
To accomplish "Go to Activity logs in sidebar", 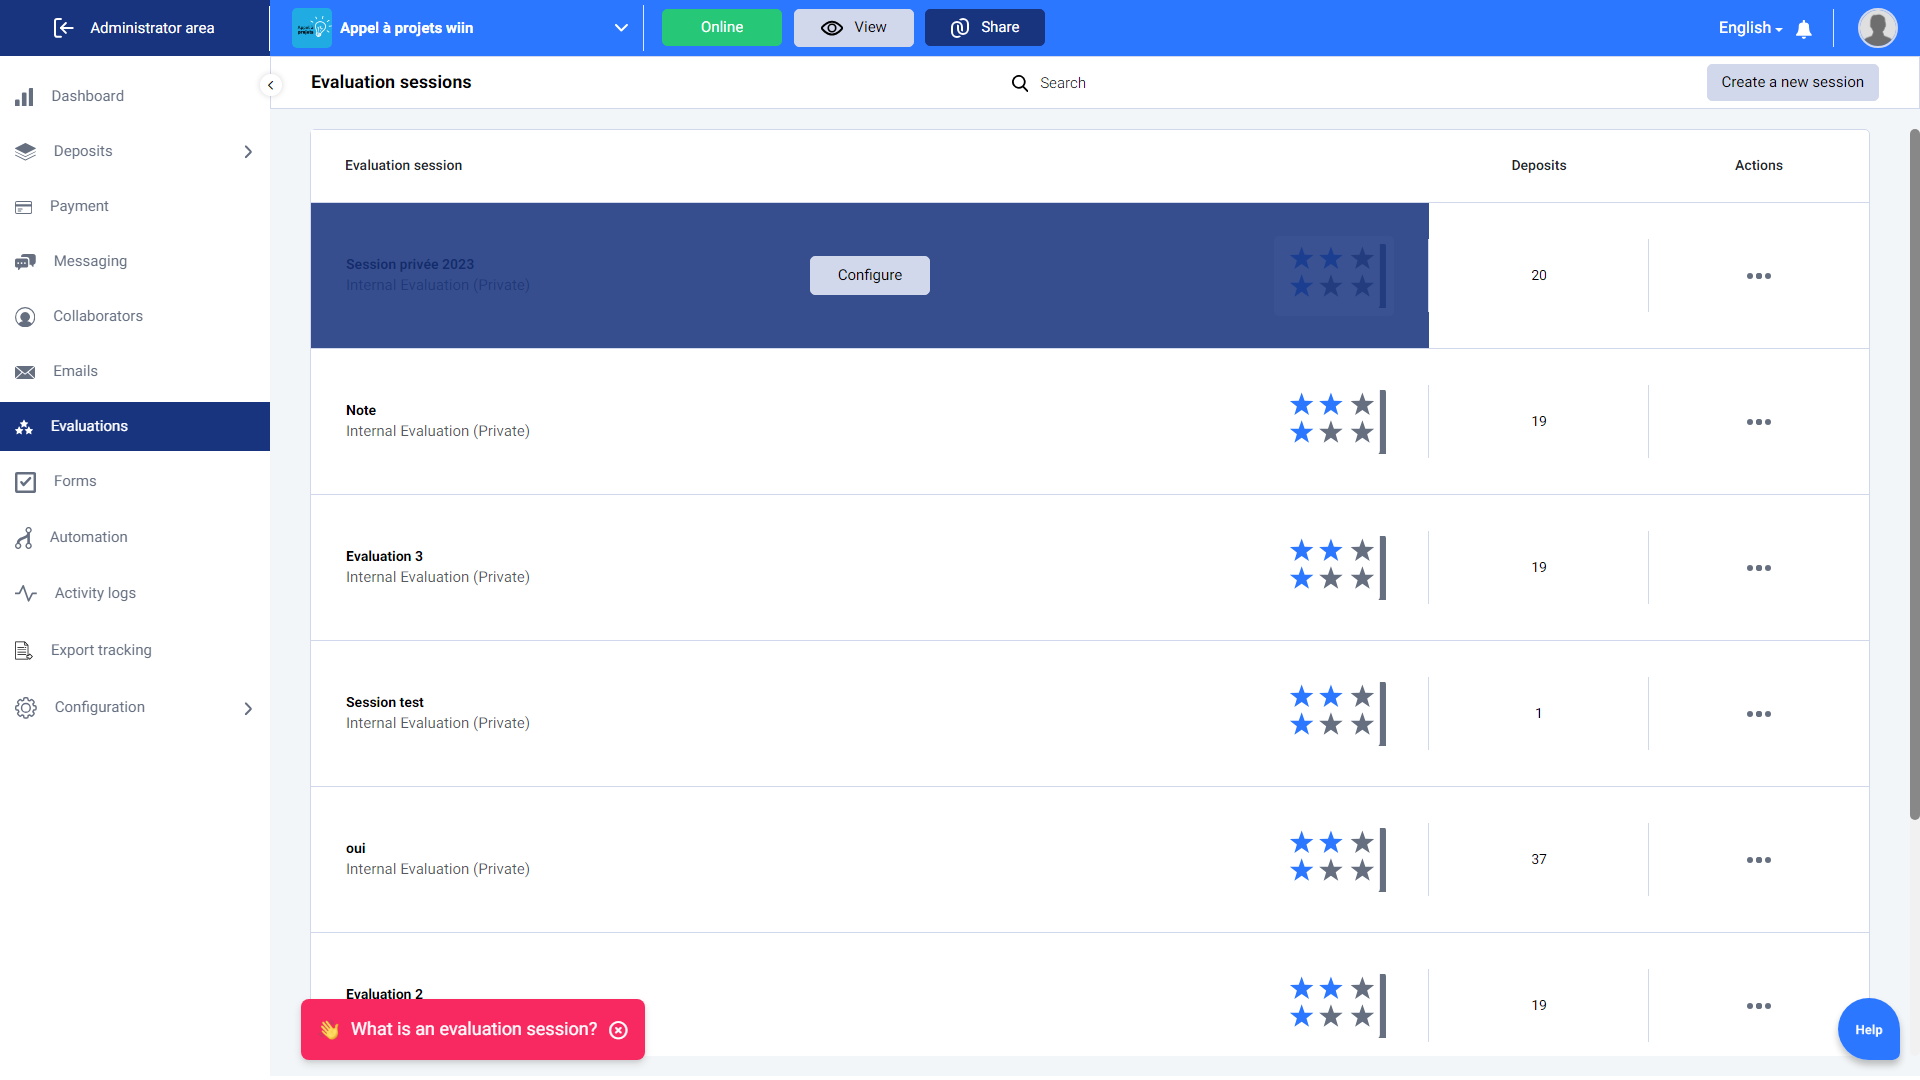I will [94, 593].
